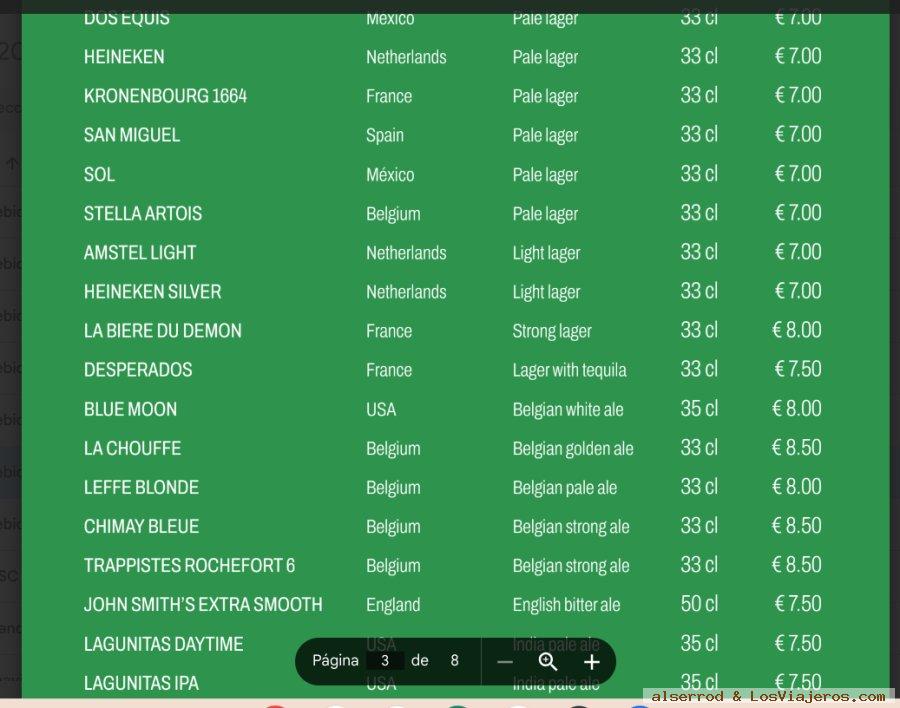The image size is (900, 708).
Task: Click "France" in the Desperados row
Action: 389,370
